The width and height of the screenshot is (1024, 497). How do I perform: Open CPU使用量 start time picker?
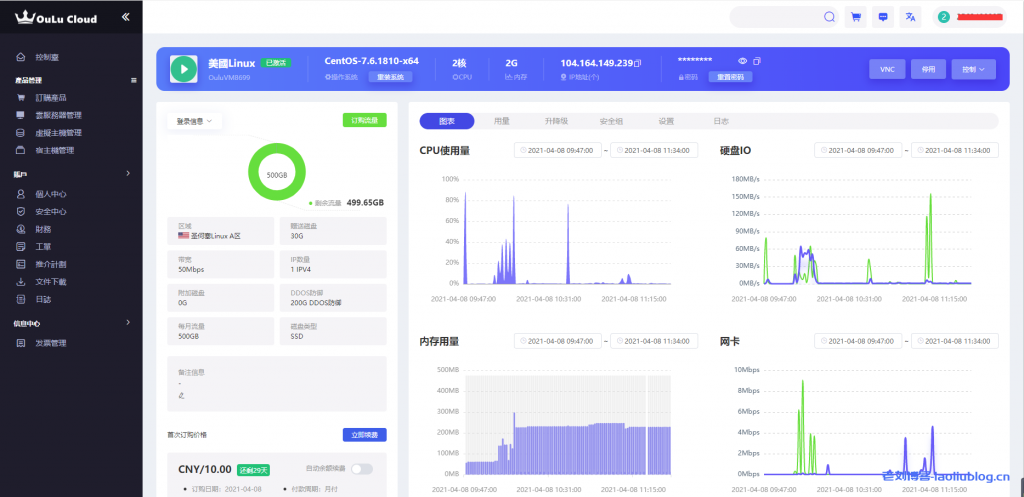(x=558, y=150)
